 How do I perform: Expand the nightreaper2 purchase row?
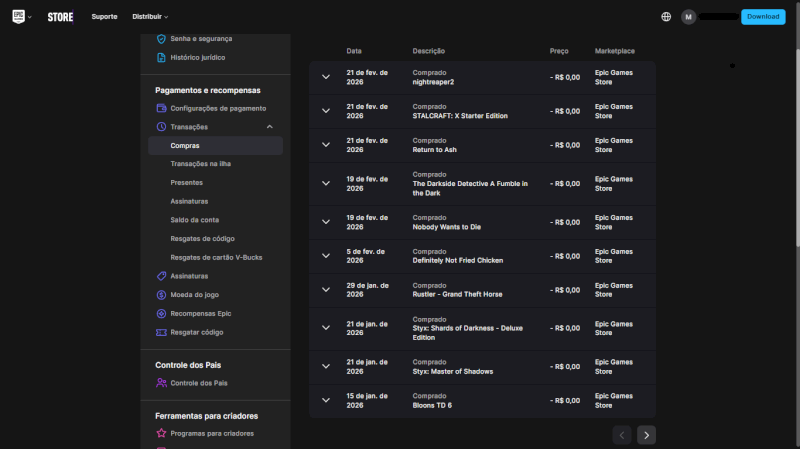pyautogui.click(x=325, y=77)
